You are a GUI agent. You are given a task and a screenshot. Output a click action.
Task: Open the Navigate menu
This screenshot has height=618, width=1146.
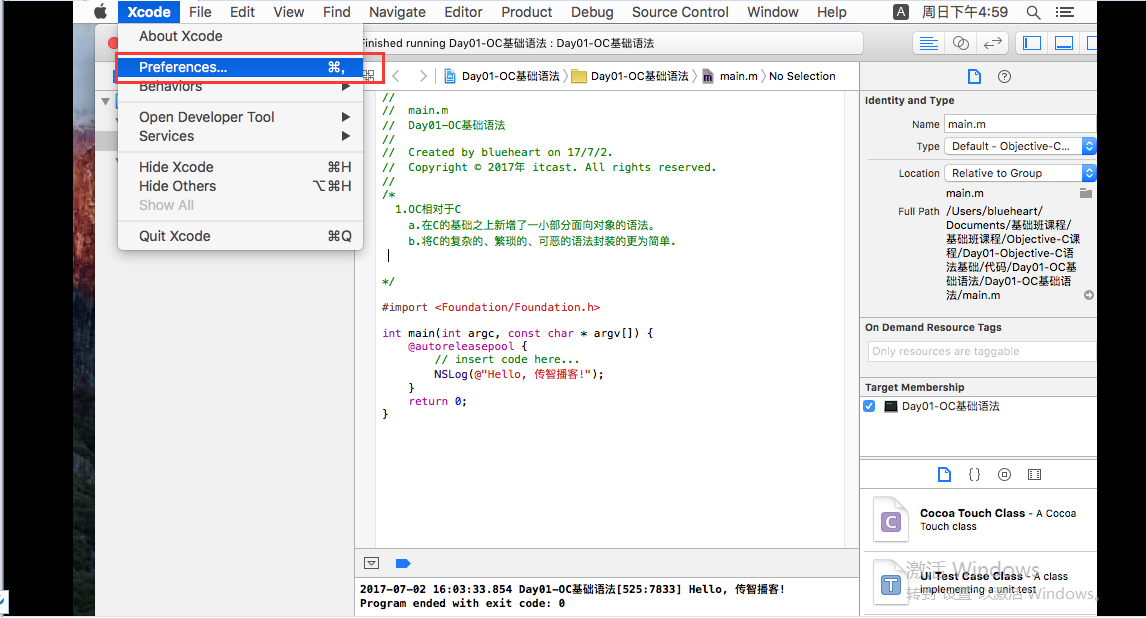click(x=397, y=12)
